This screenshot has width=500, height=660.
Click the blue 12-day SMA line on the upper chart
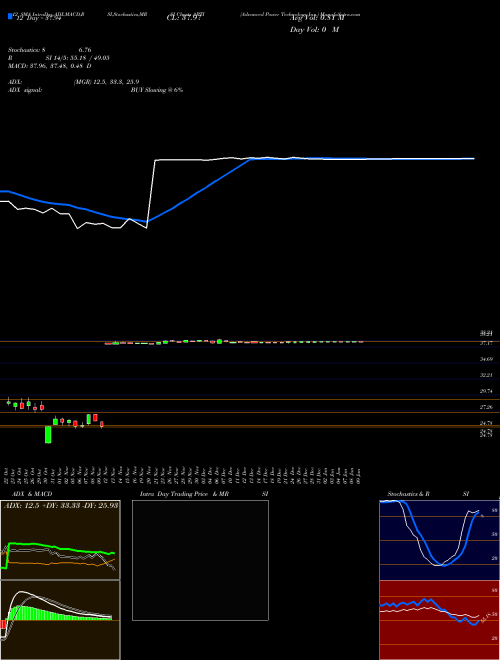tap(198, 193)
